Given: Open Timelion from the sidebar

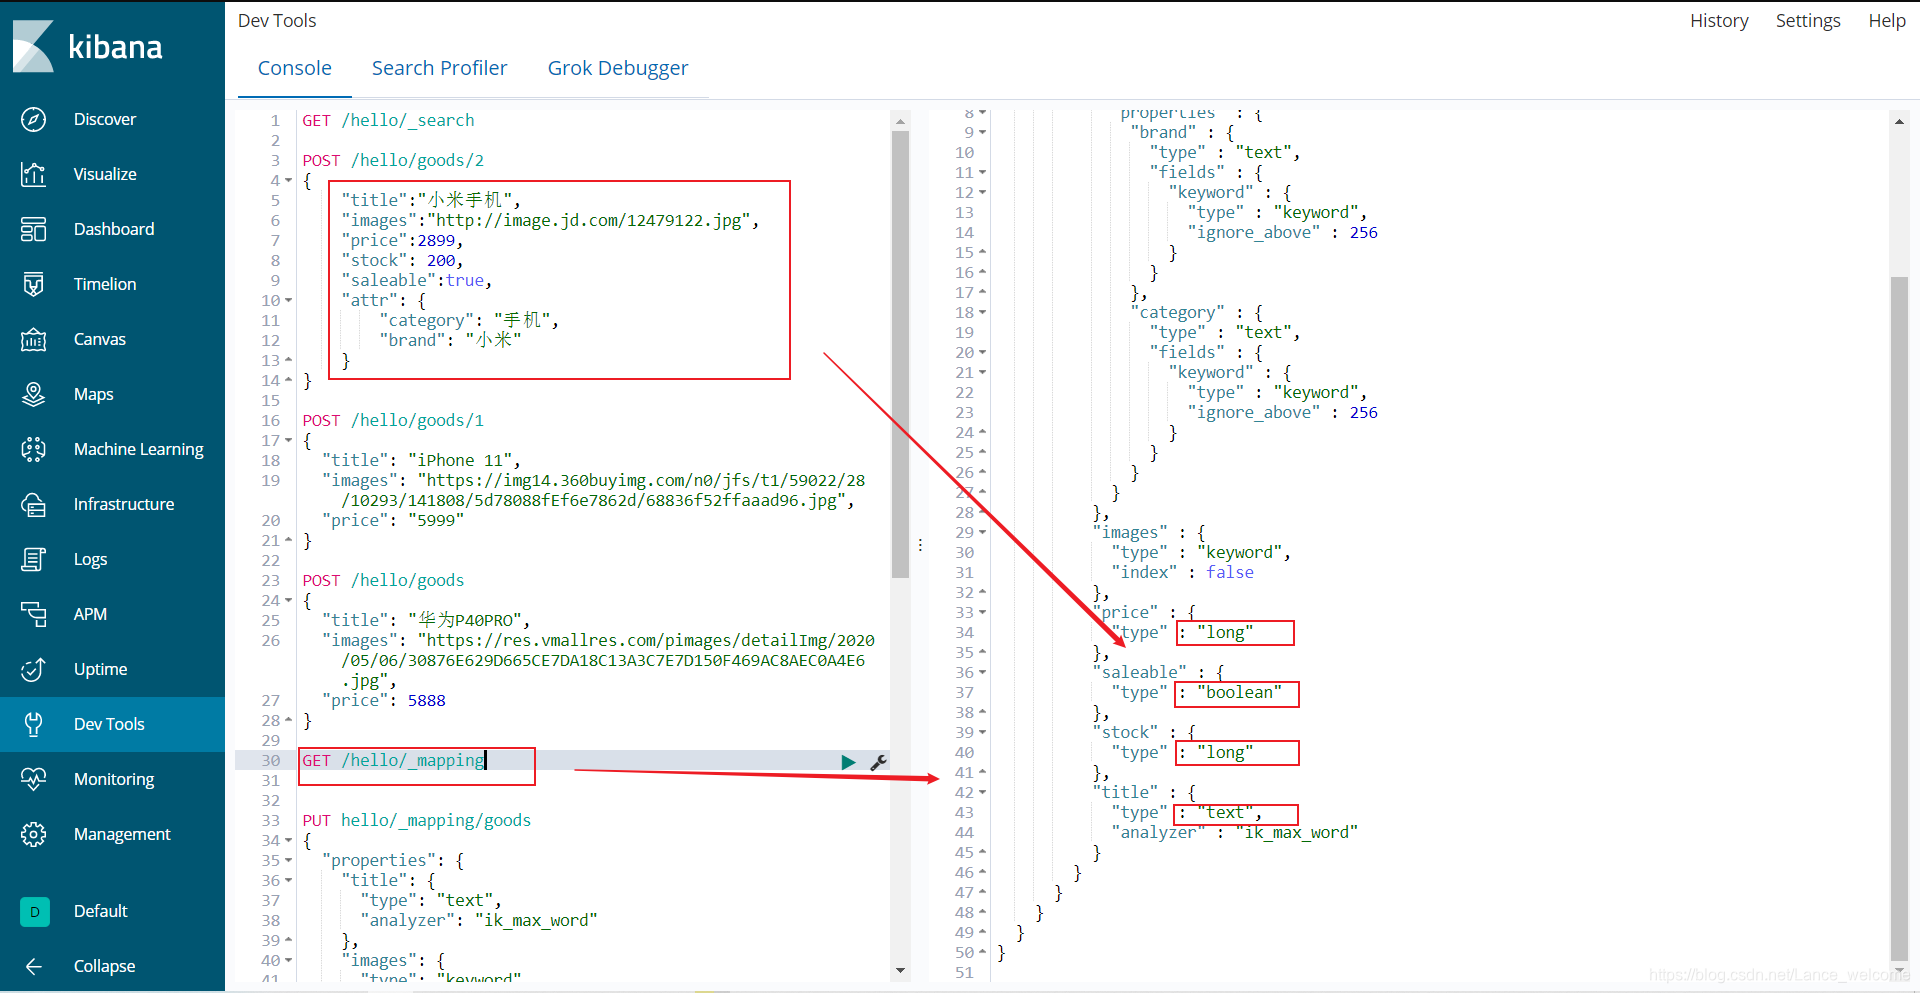Looking at the screenshot, I should (x=104, y=283).
